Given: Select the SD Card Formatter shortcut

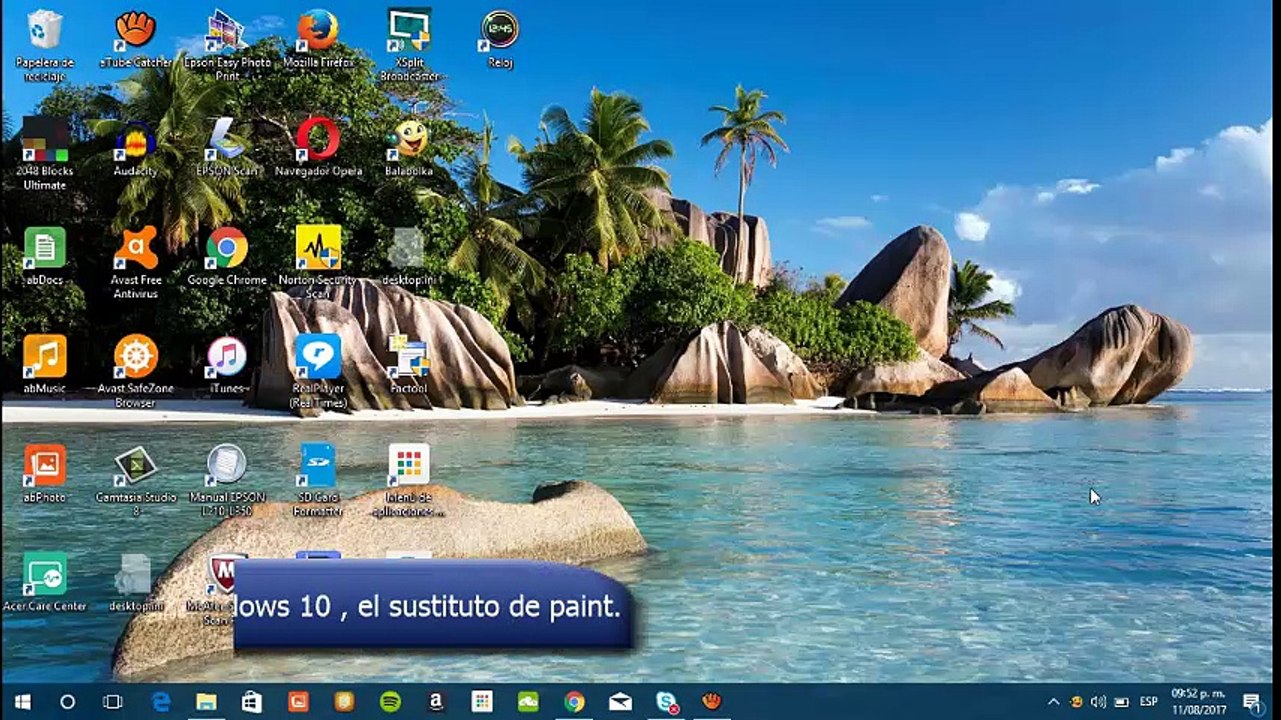Looking at the screenshot, I should [x=318, y=480].
